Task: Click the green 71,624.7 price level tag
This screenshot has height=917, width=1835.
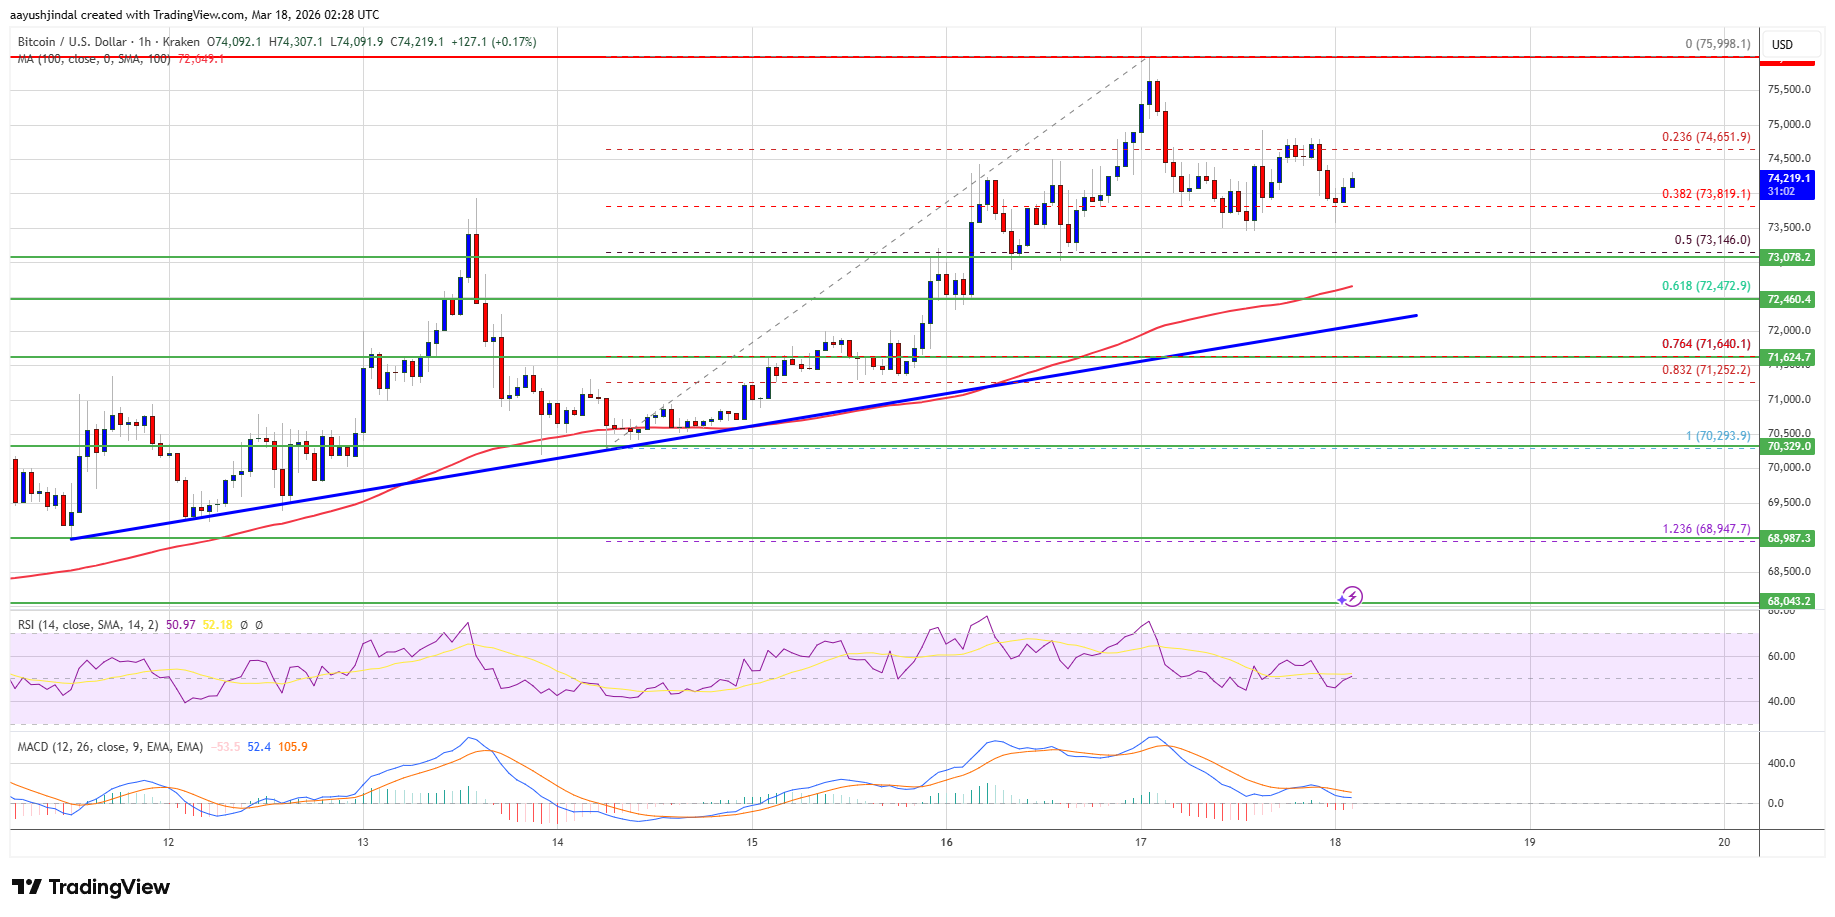Action: (x=1788, y=357)
